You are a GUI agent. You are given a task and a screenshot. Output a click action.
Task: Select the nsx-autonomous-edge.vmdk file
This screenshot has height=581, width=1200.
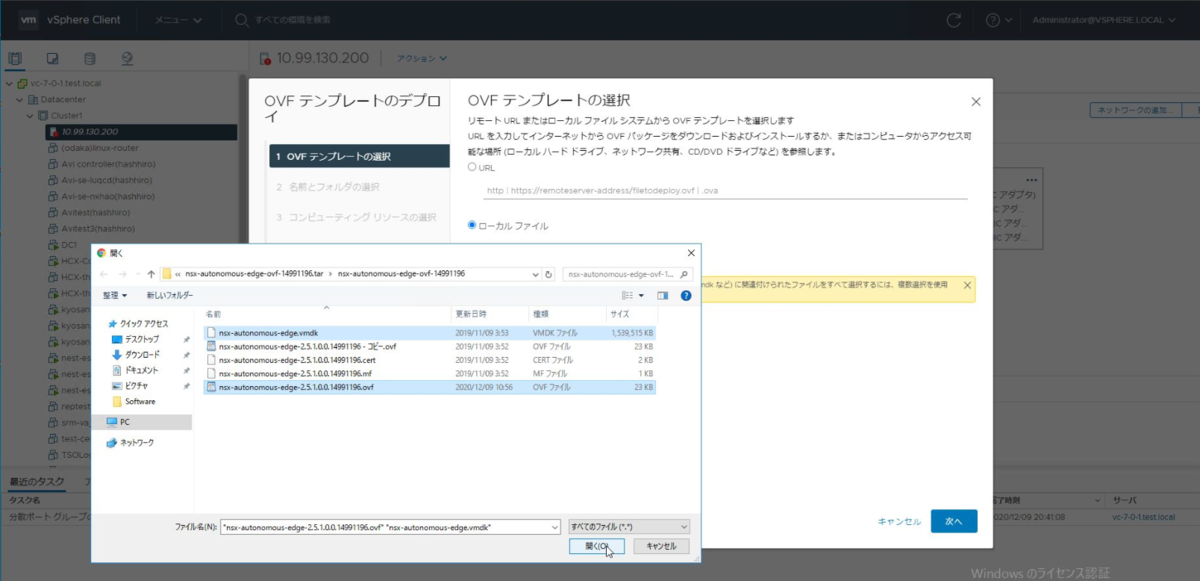pyautogui.click(x=430, y=332)
